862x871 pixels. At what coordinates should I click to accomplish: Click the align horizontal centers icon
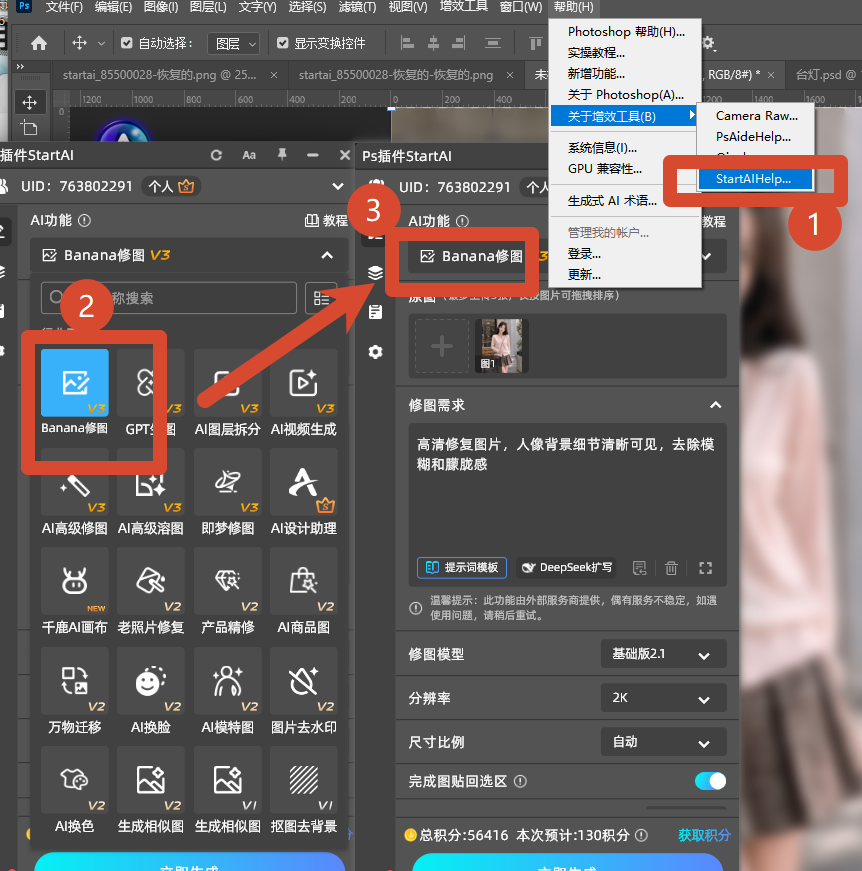(x=433, y=43)
